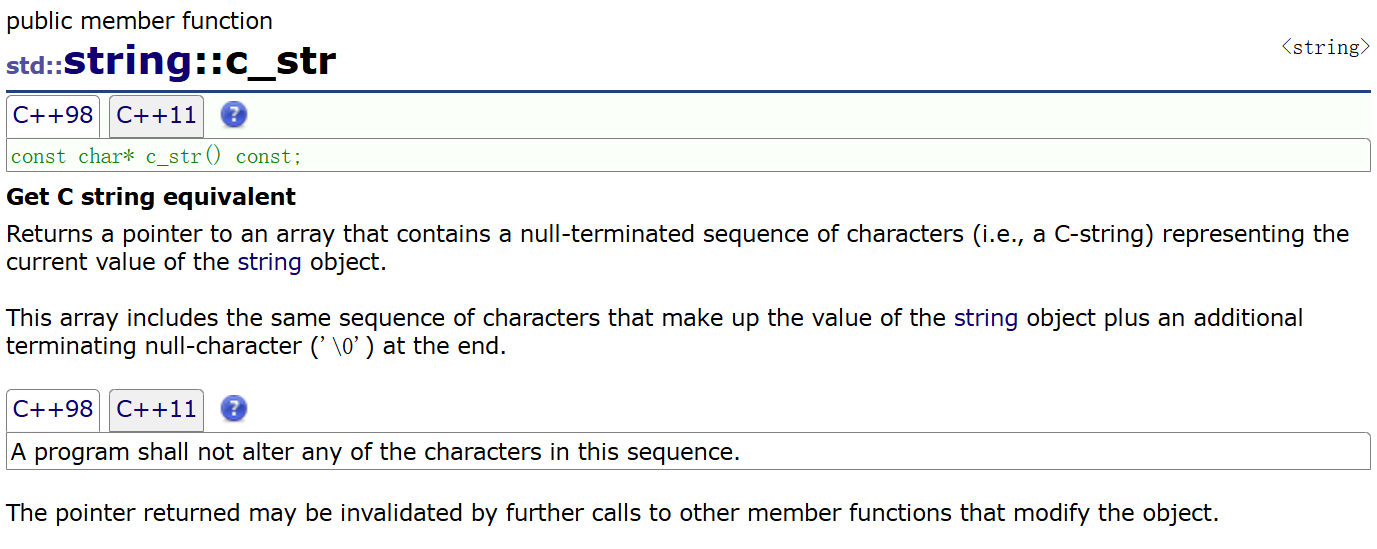Open the <string> header link
The image size is (1377, 549).
click(1325, 47)
